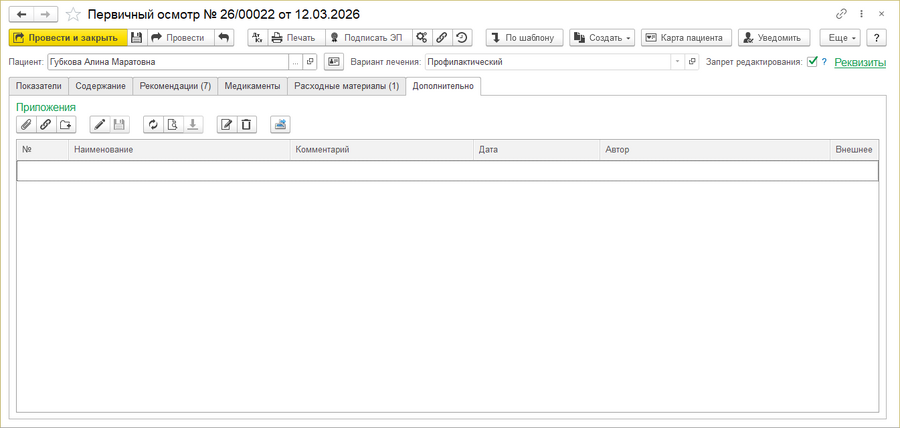900x428 pixels.
Task: Save document via floppy disk icon in top toolbar
Action: click(x=136, y=38)
